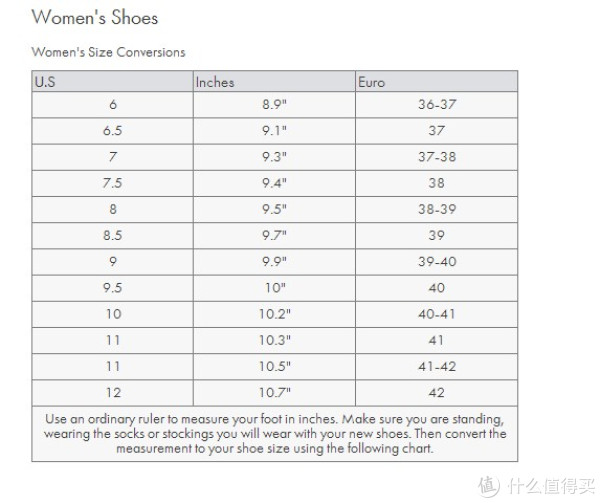Viewport: 600px width, 503px height.
Task: Click US size 12 cell
Action: (112, 393)
